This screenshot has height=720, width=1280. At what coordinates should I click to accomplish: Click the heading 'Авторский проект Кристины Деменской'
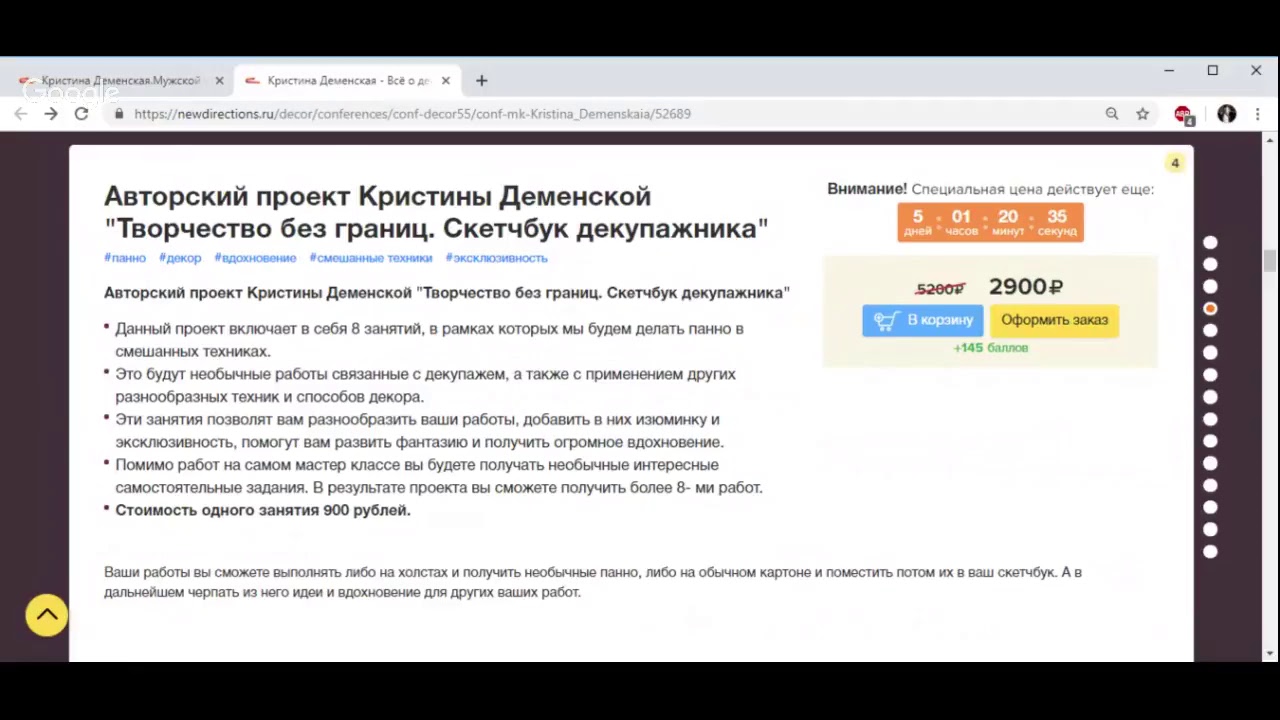pyautogui.click(x=377, y=196)
